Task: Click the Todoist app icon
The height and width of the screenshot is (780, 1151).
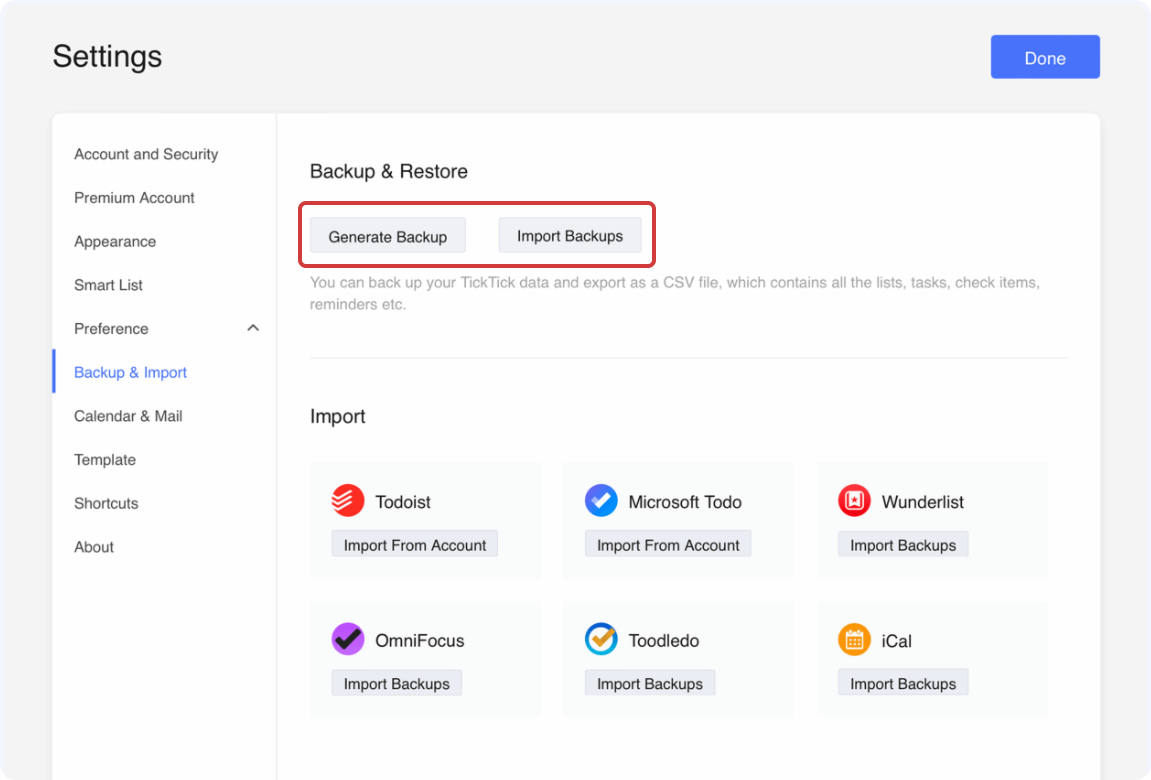Action: coord(348,501)
